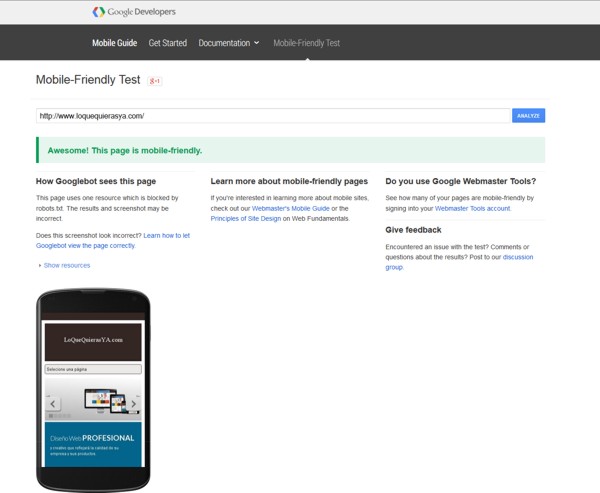The width and height of the screenshot is (600, 493).
Task: Open the Get Started menu item
Action: pyautogui.click(x=167, y=43)
